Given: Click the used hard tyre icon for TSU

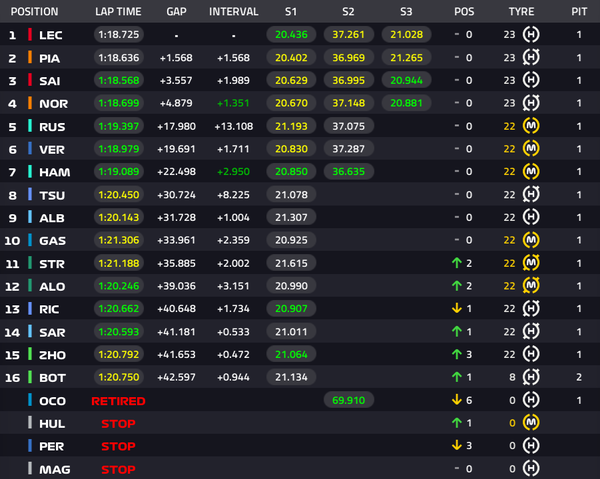Looking at the screenshot, I should [x=531, y=194].
